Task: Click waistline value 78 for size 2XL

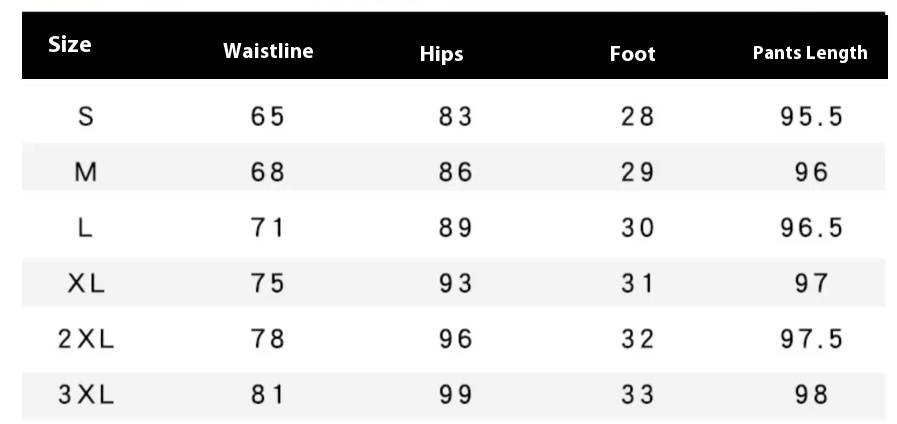Action: [x=268, y=340]
